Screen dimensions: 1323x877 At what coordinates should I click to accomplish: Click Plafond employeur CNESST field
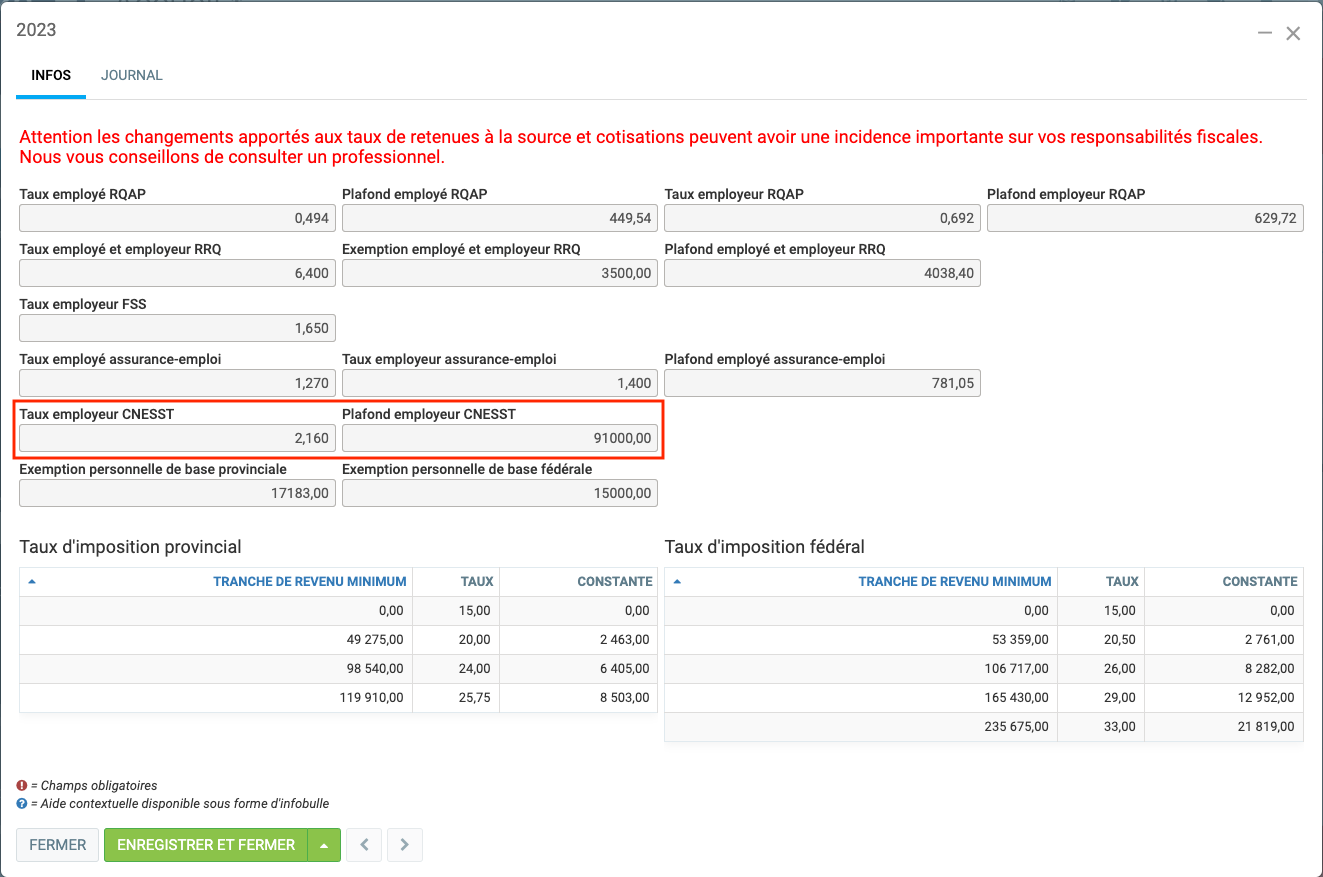pos(499,438)
